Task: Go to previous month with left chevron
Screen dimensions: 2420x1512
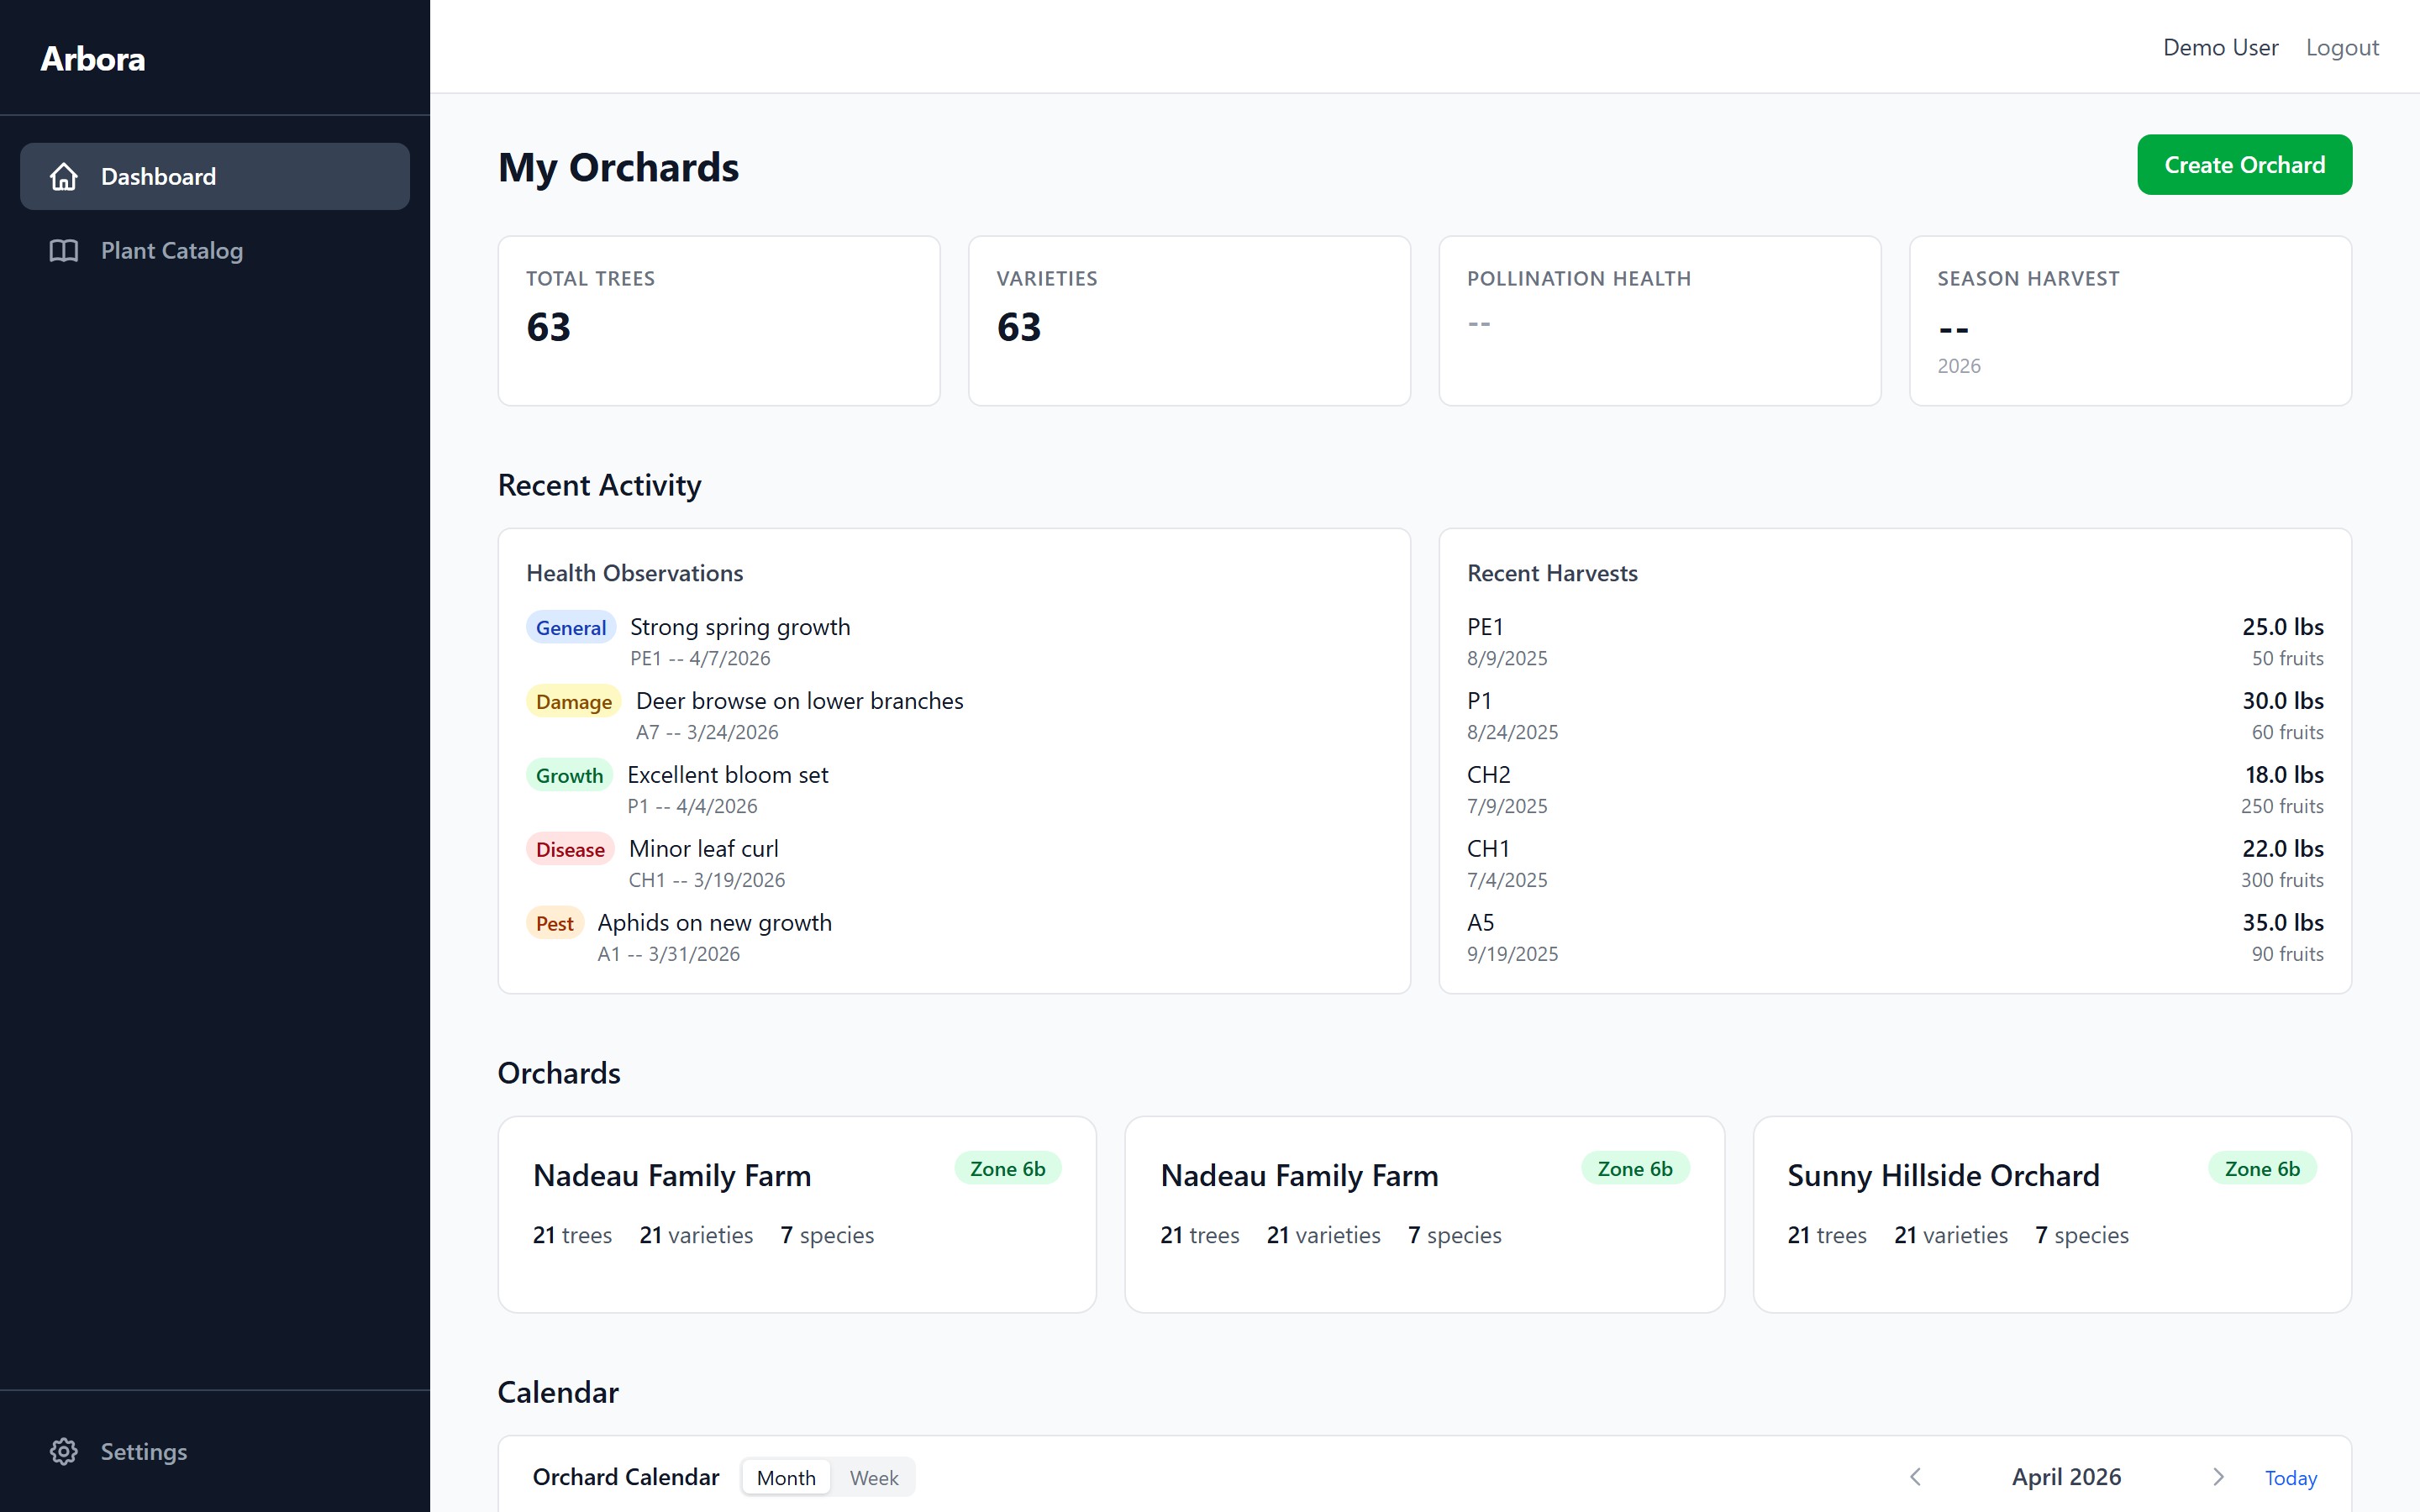Action: point(1915,1477)
